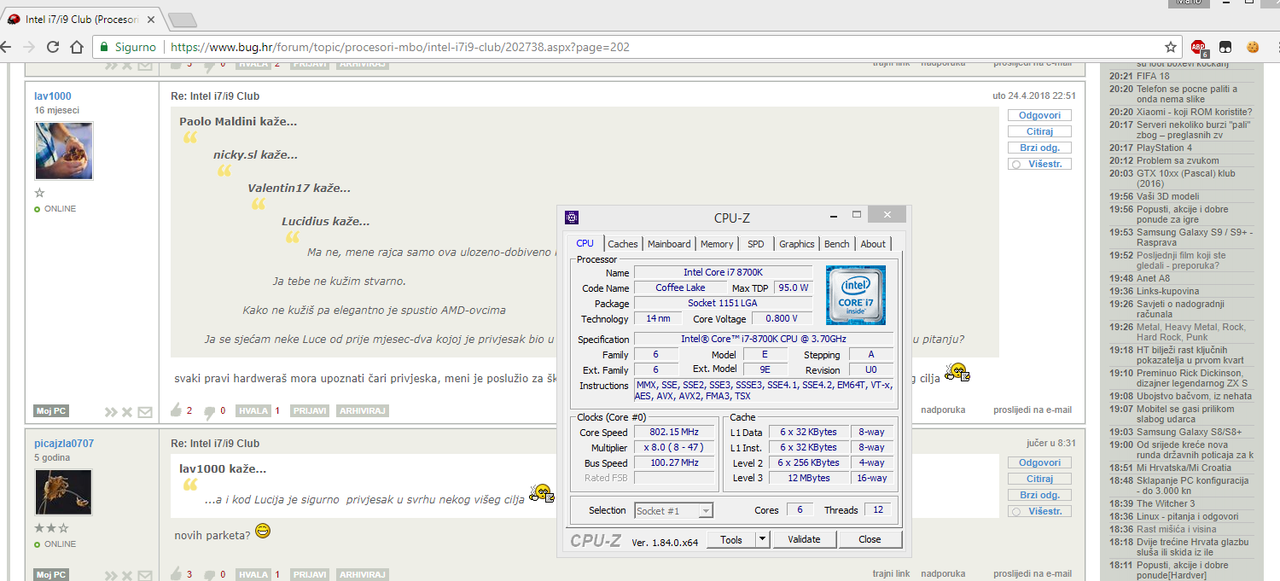Screen dimensions: 1280x581
Task: Click Citiraj on lav1000's post
Action: coord(1040,131)
